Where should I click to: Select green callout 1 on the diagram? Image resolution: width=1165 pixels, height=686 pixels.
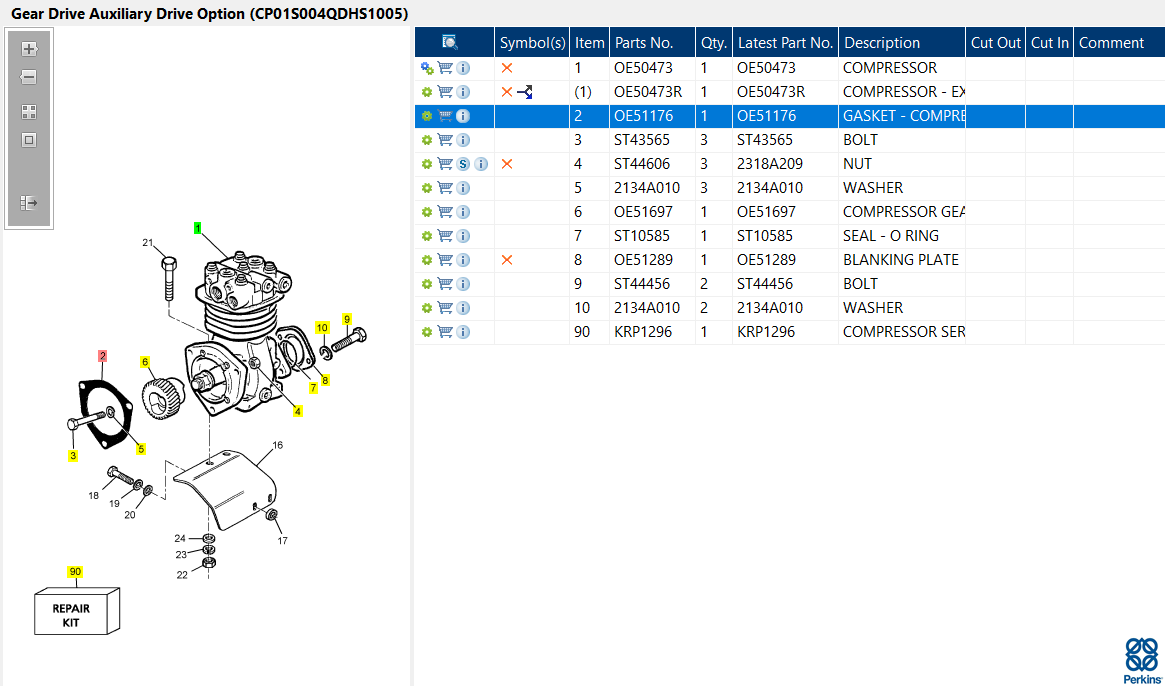click(198, 228)
